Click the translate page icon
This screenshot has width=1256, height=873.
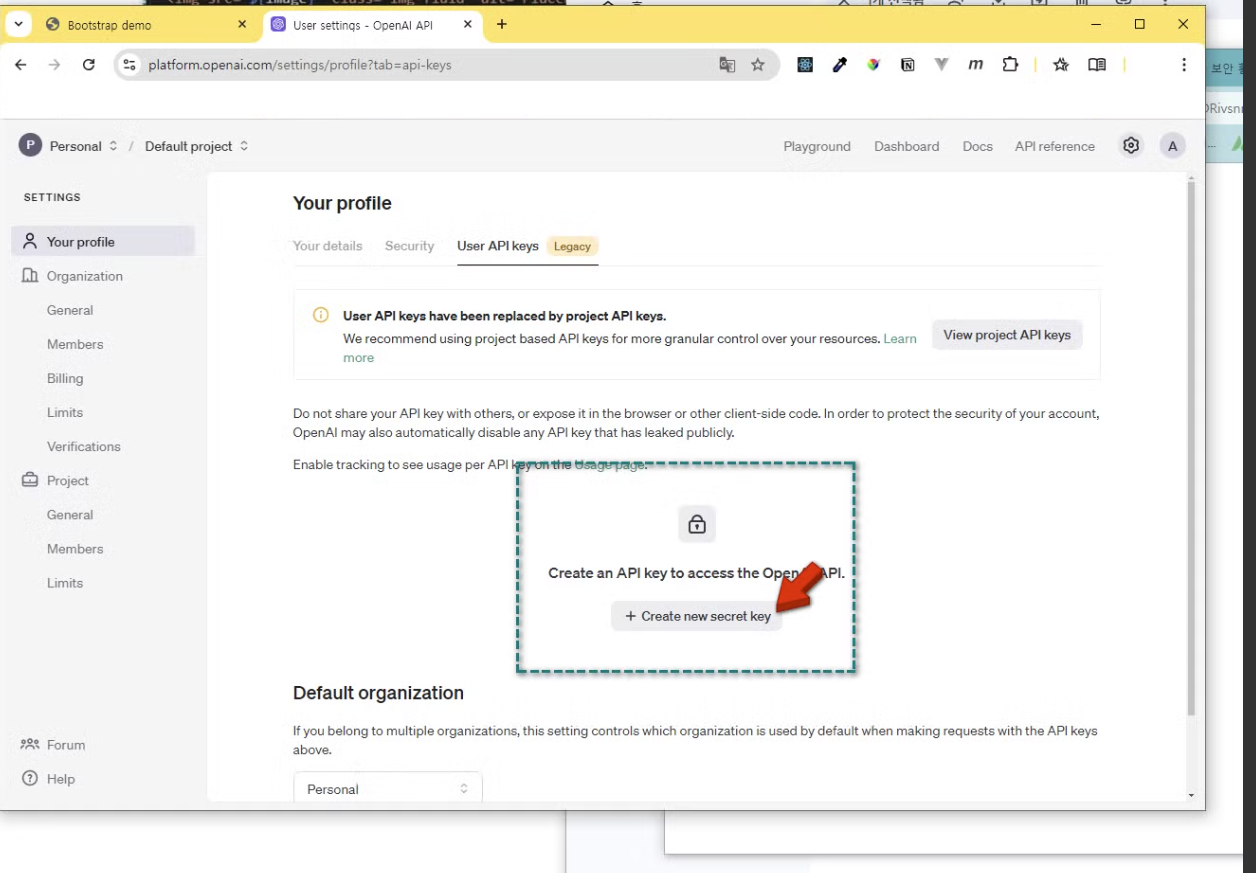727,65
